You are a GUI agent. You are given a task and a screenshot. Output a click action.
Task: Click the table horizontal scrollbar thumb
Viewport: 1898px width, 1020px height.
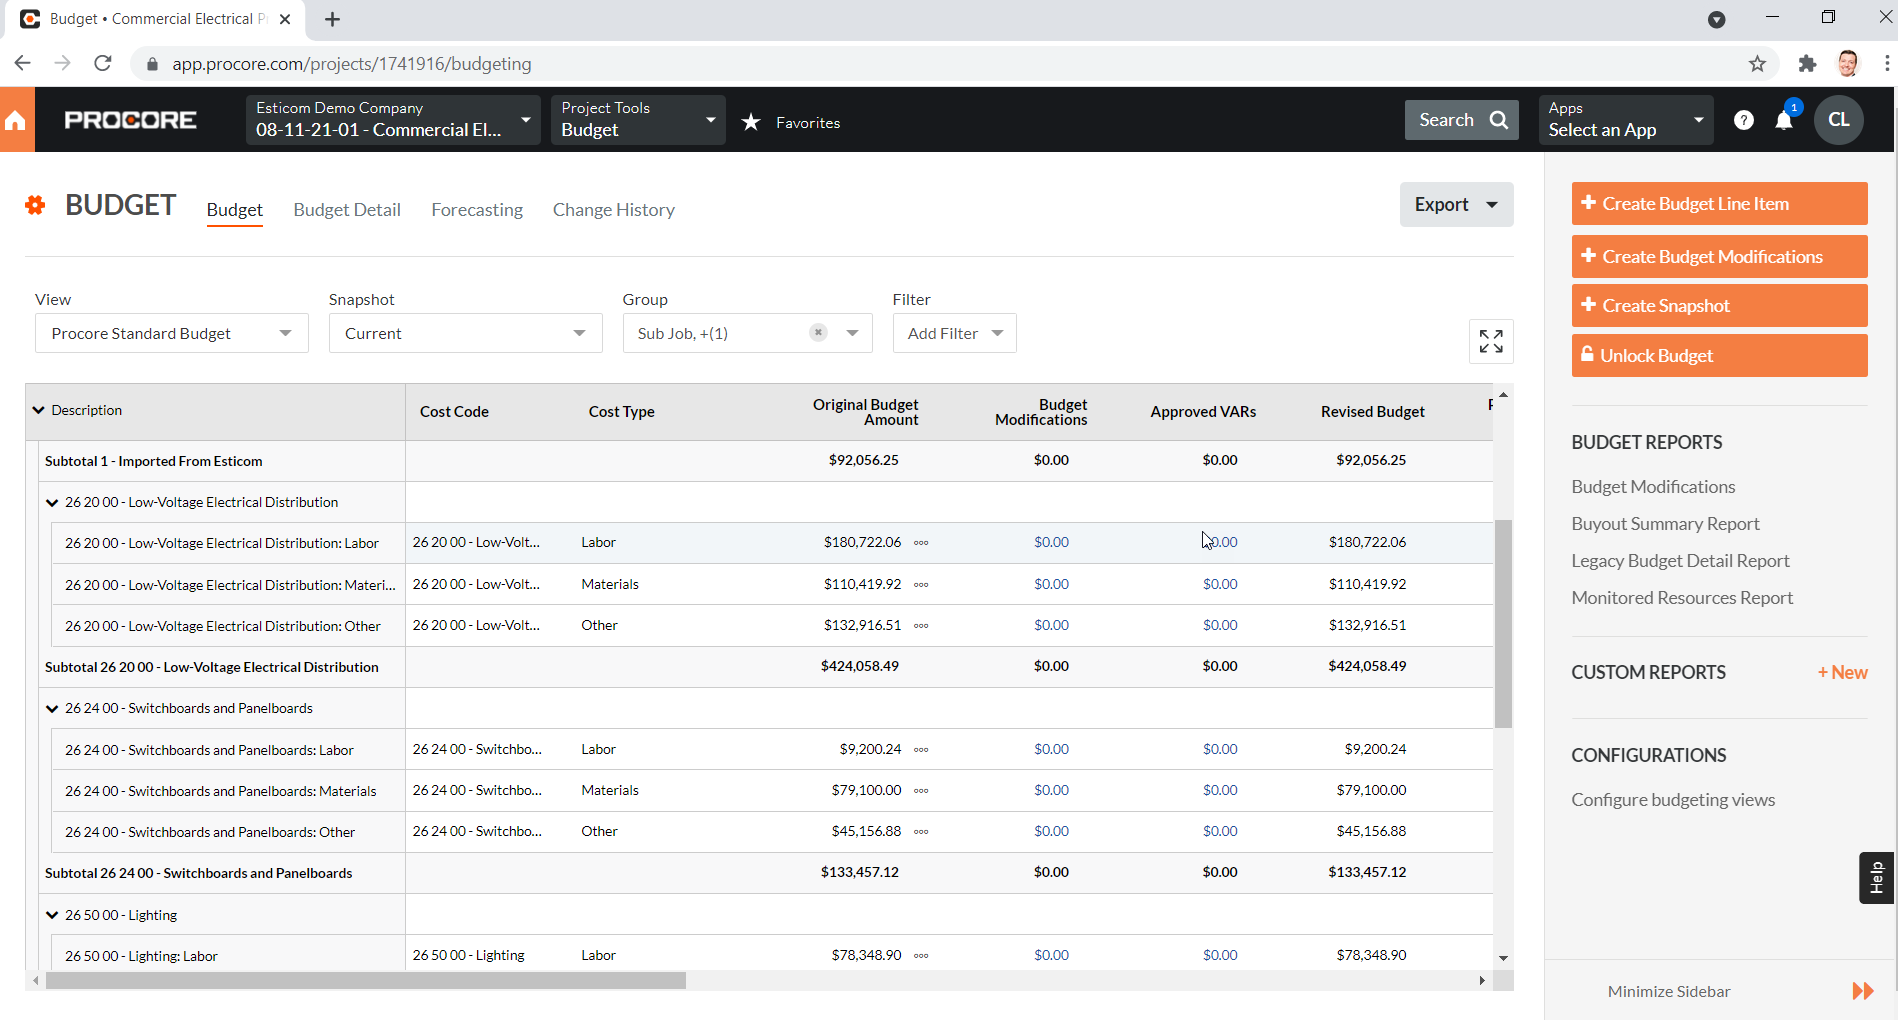(x=366, y=980)
